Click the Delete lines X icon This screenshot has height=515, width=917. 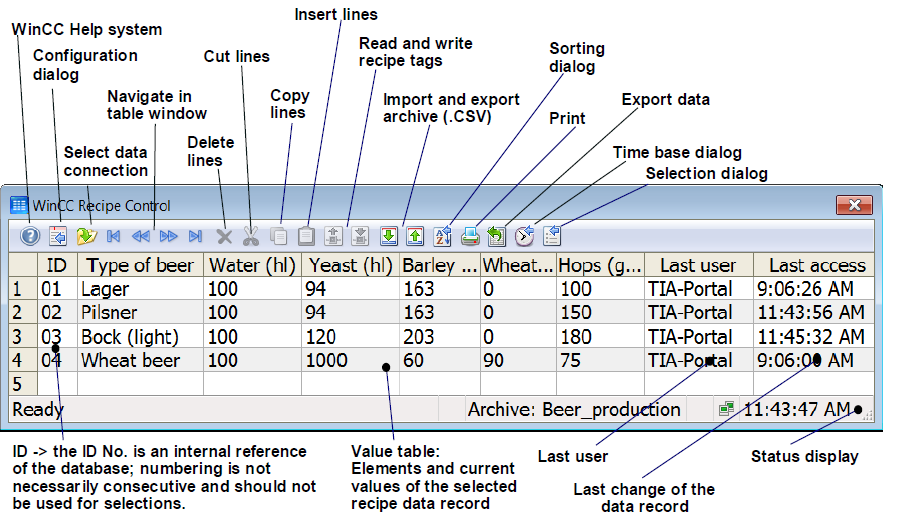224,237
